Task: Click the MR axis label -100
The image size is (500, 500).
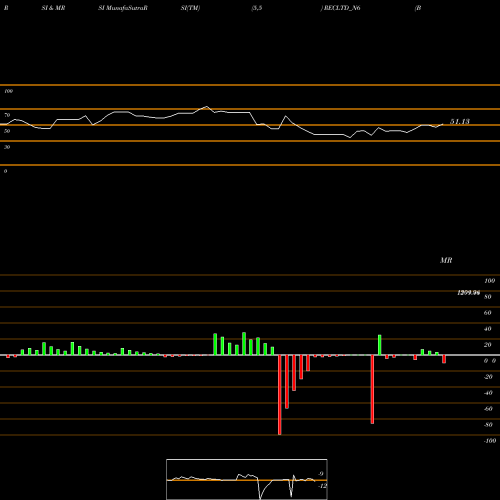Action: click(490, 441)
